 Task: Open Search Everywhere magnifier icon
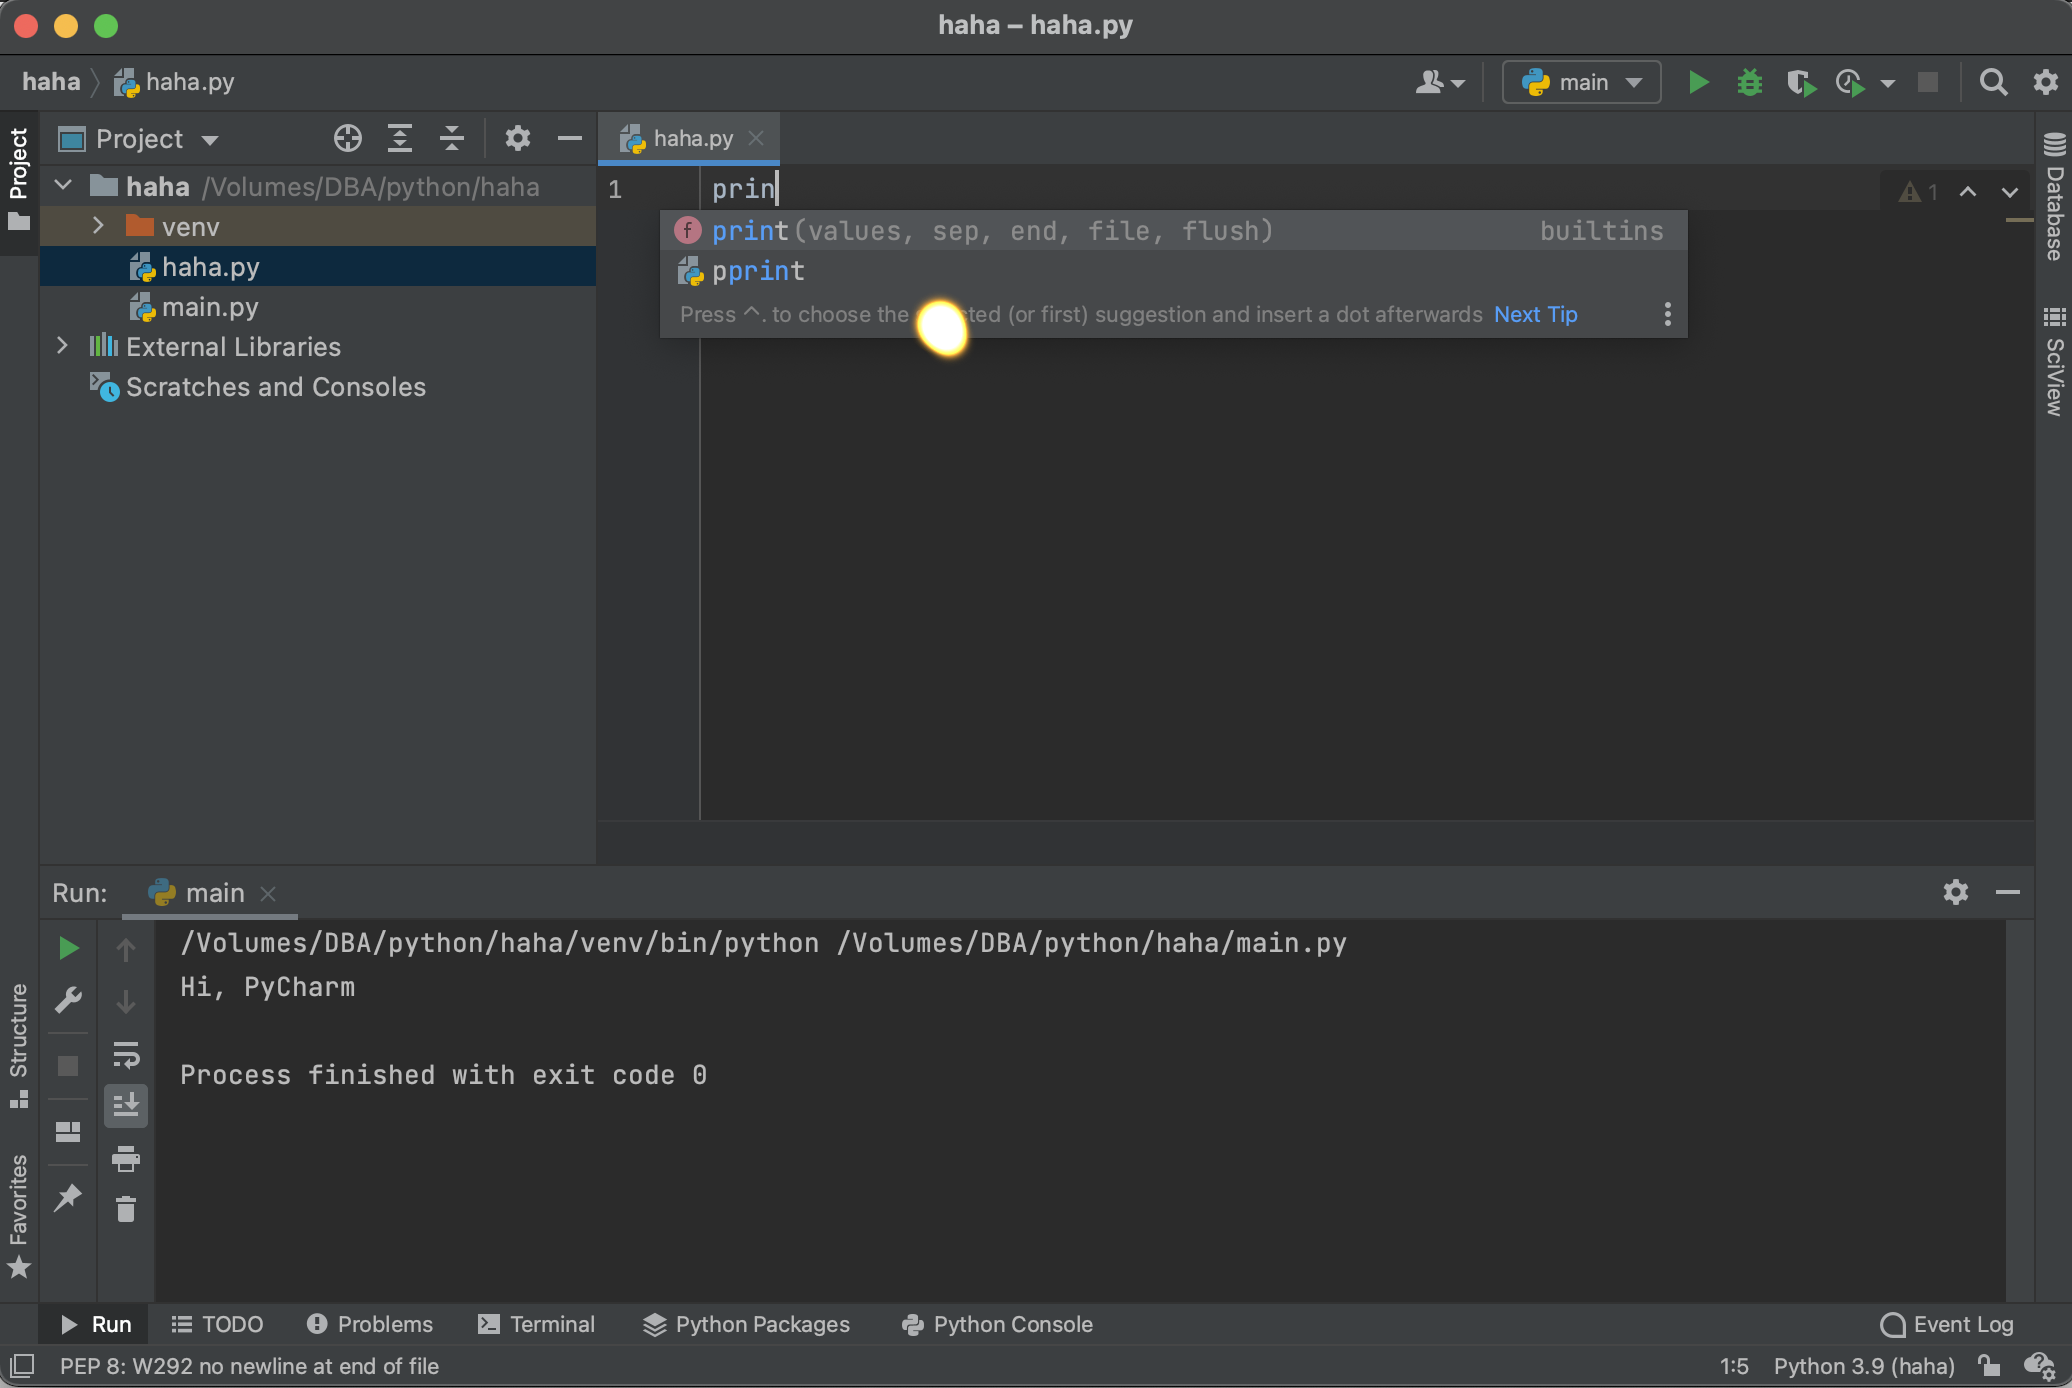[x=1993, y=82]
